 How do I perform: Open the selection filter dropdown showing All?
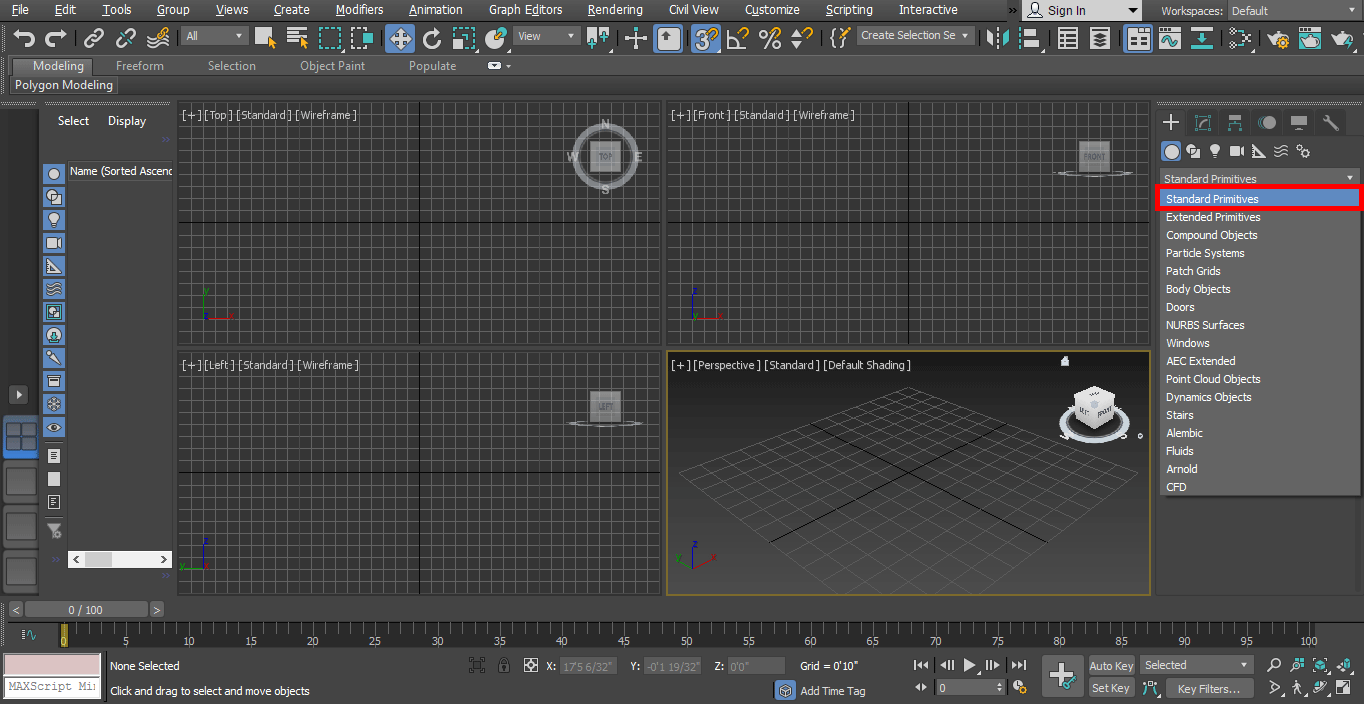214,34
